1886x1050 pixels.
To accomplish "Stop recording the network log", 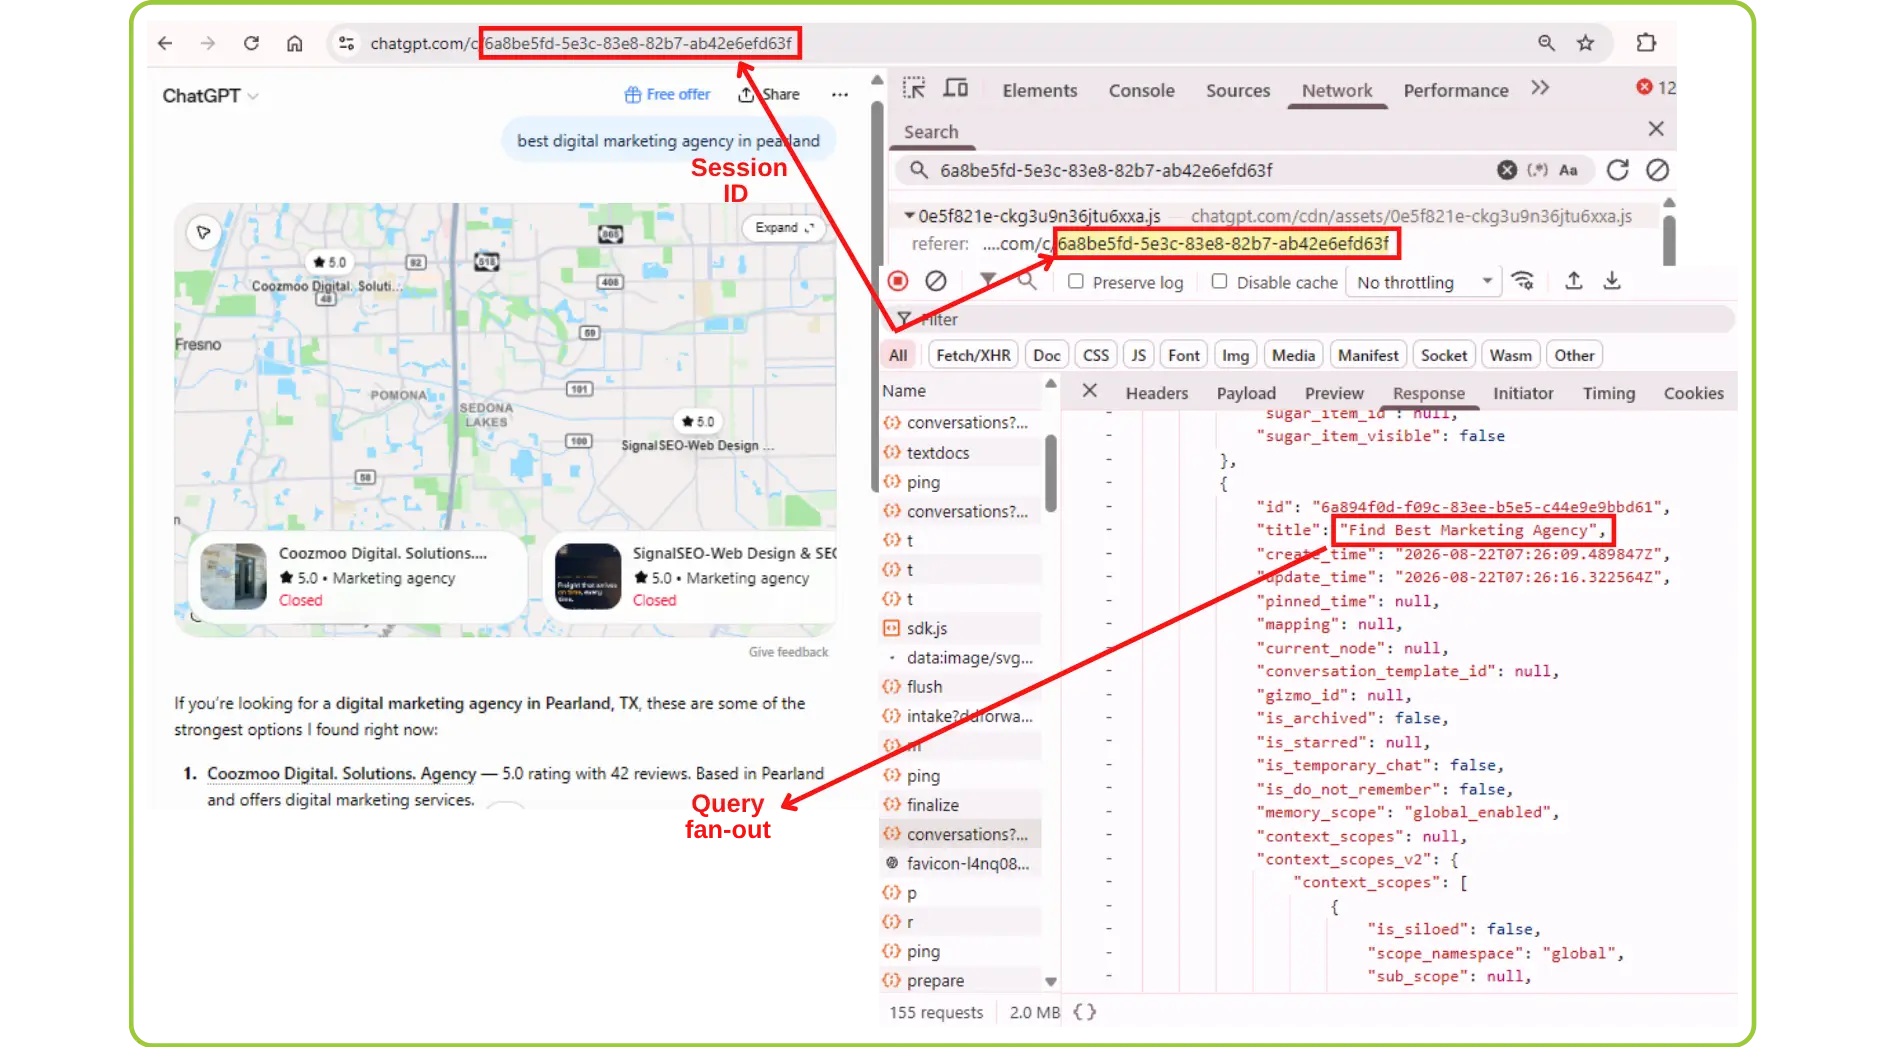I will (x=898, y=281).
